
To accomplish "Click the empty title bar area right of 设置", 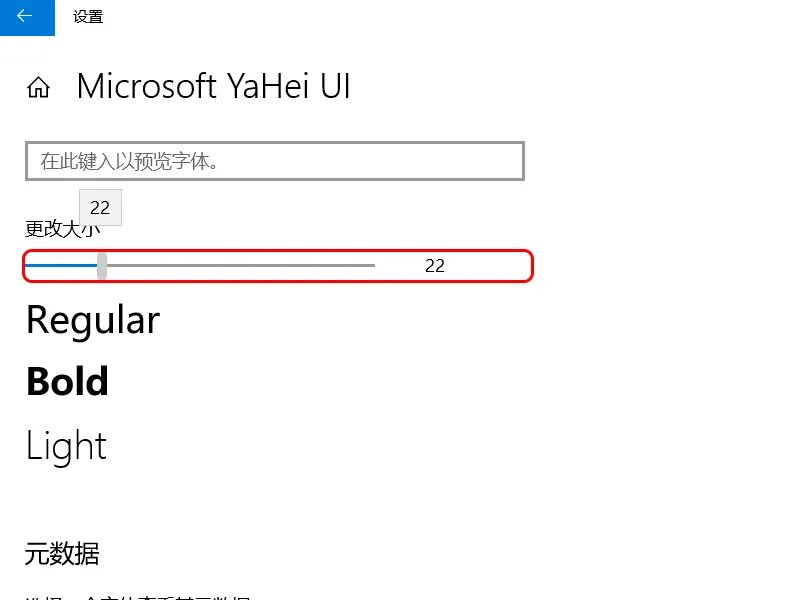I will point(450,17).
